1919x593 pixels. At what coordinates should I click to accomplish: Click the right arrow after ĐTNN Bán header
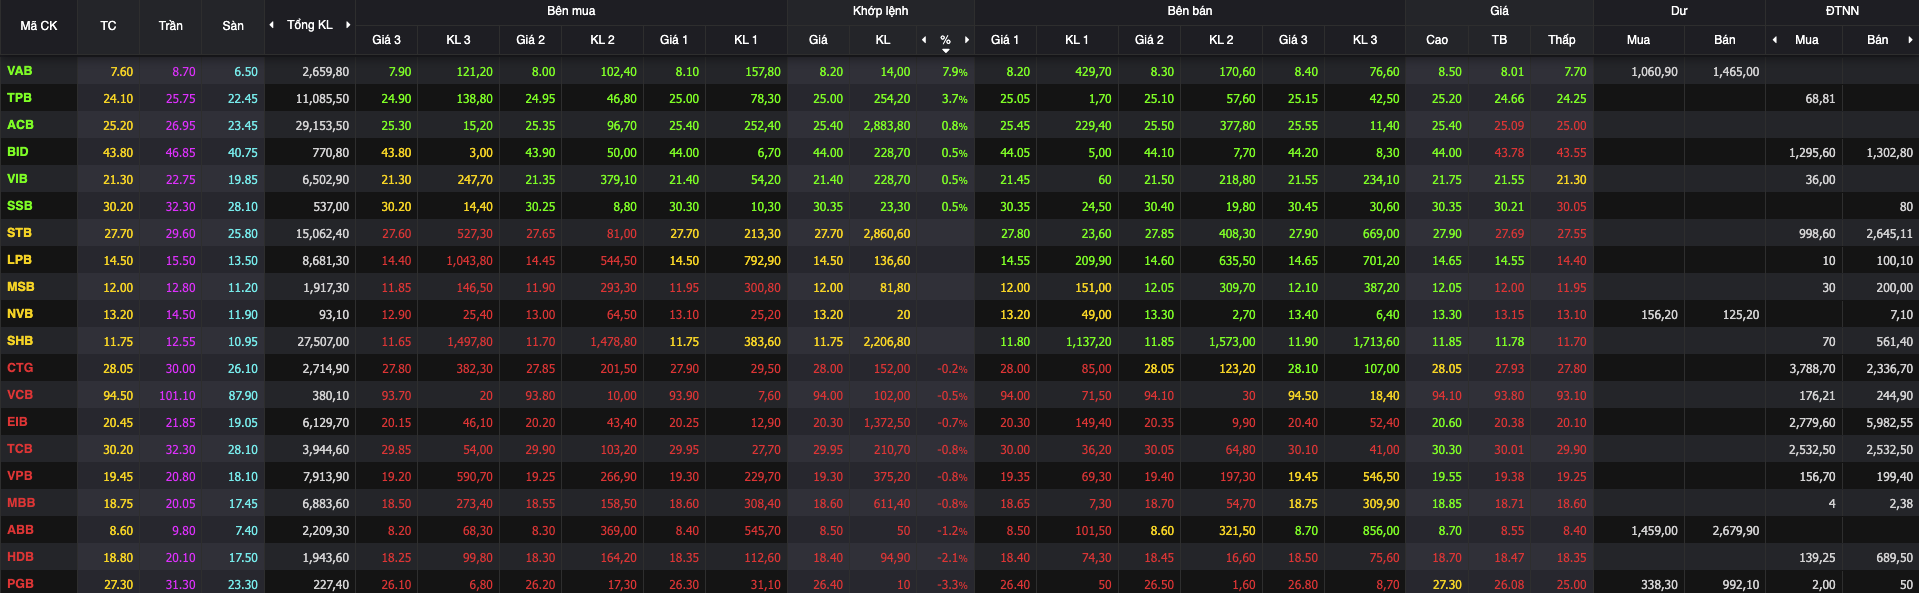[1910, 40]
